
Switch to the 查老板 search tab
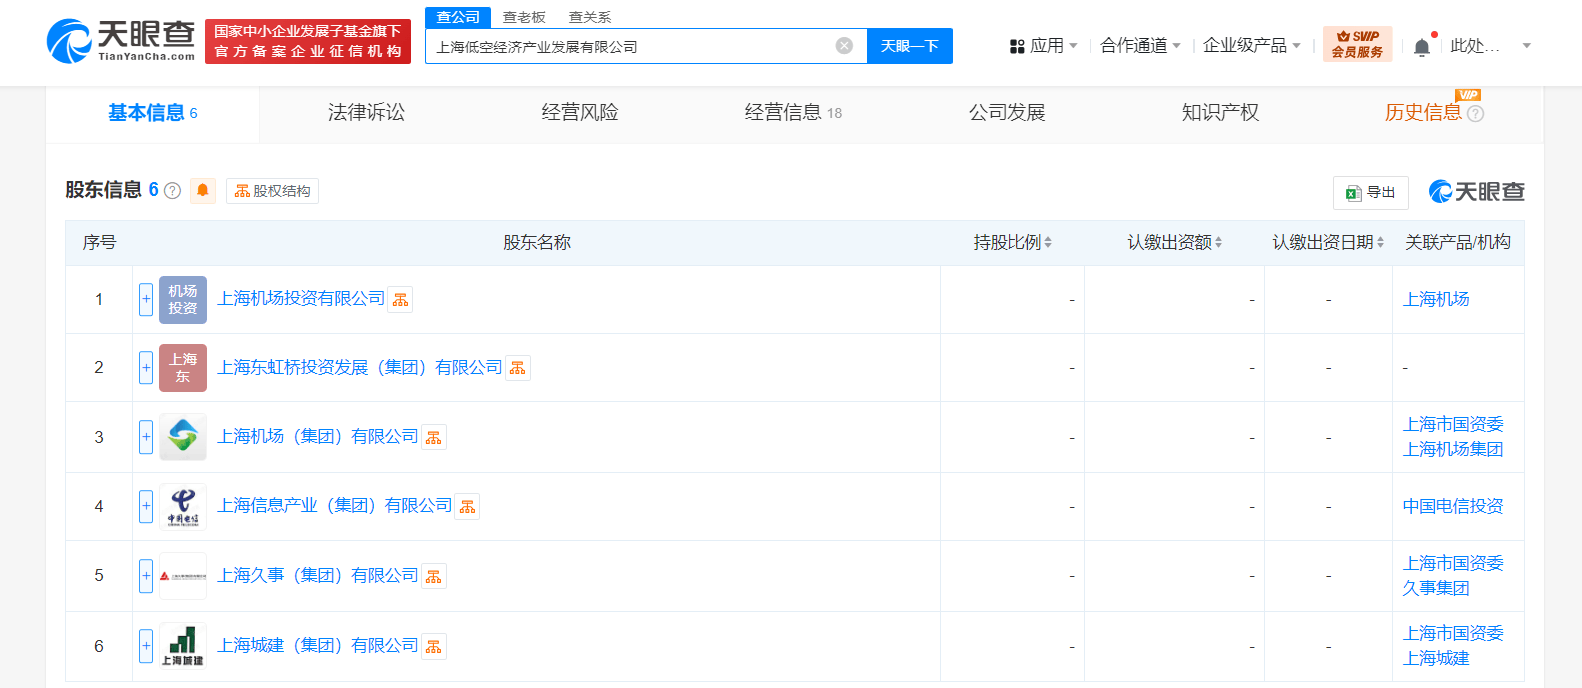(x=524, y=17)
